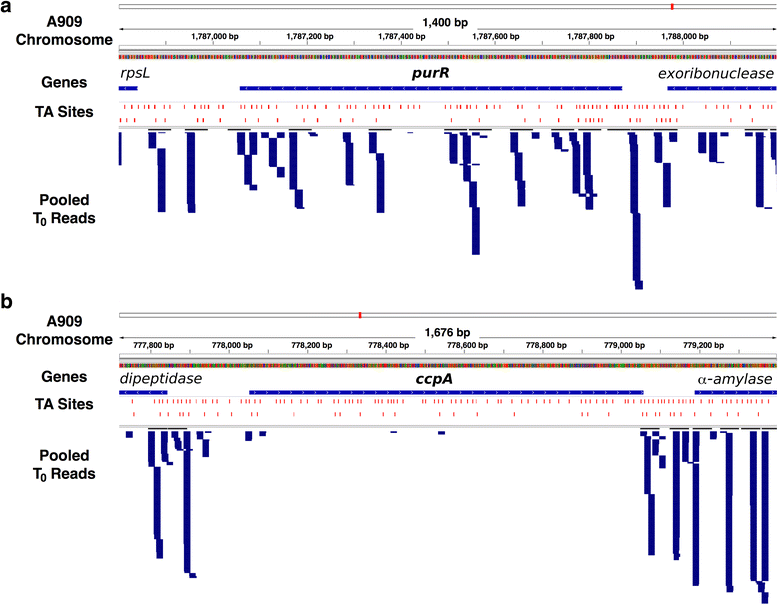Click the A909 Chromosome label in panel a

(x=63, y=29)
